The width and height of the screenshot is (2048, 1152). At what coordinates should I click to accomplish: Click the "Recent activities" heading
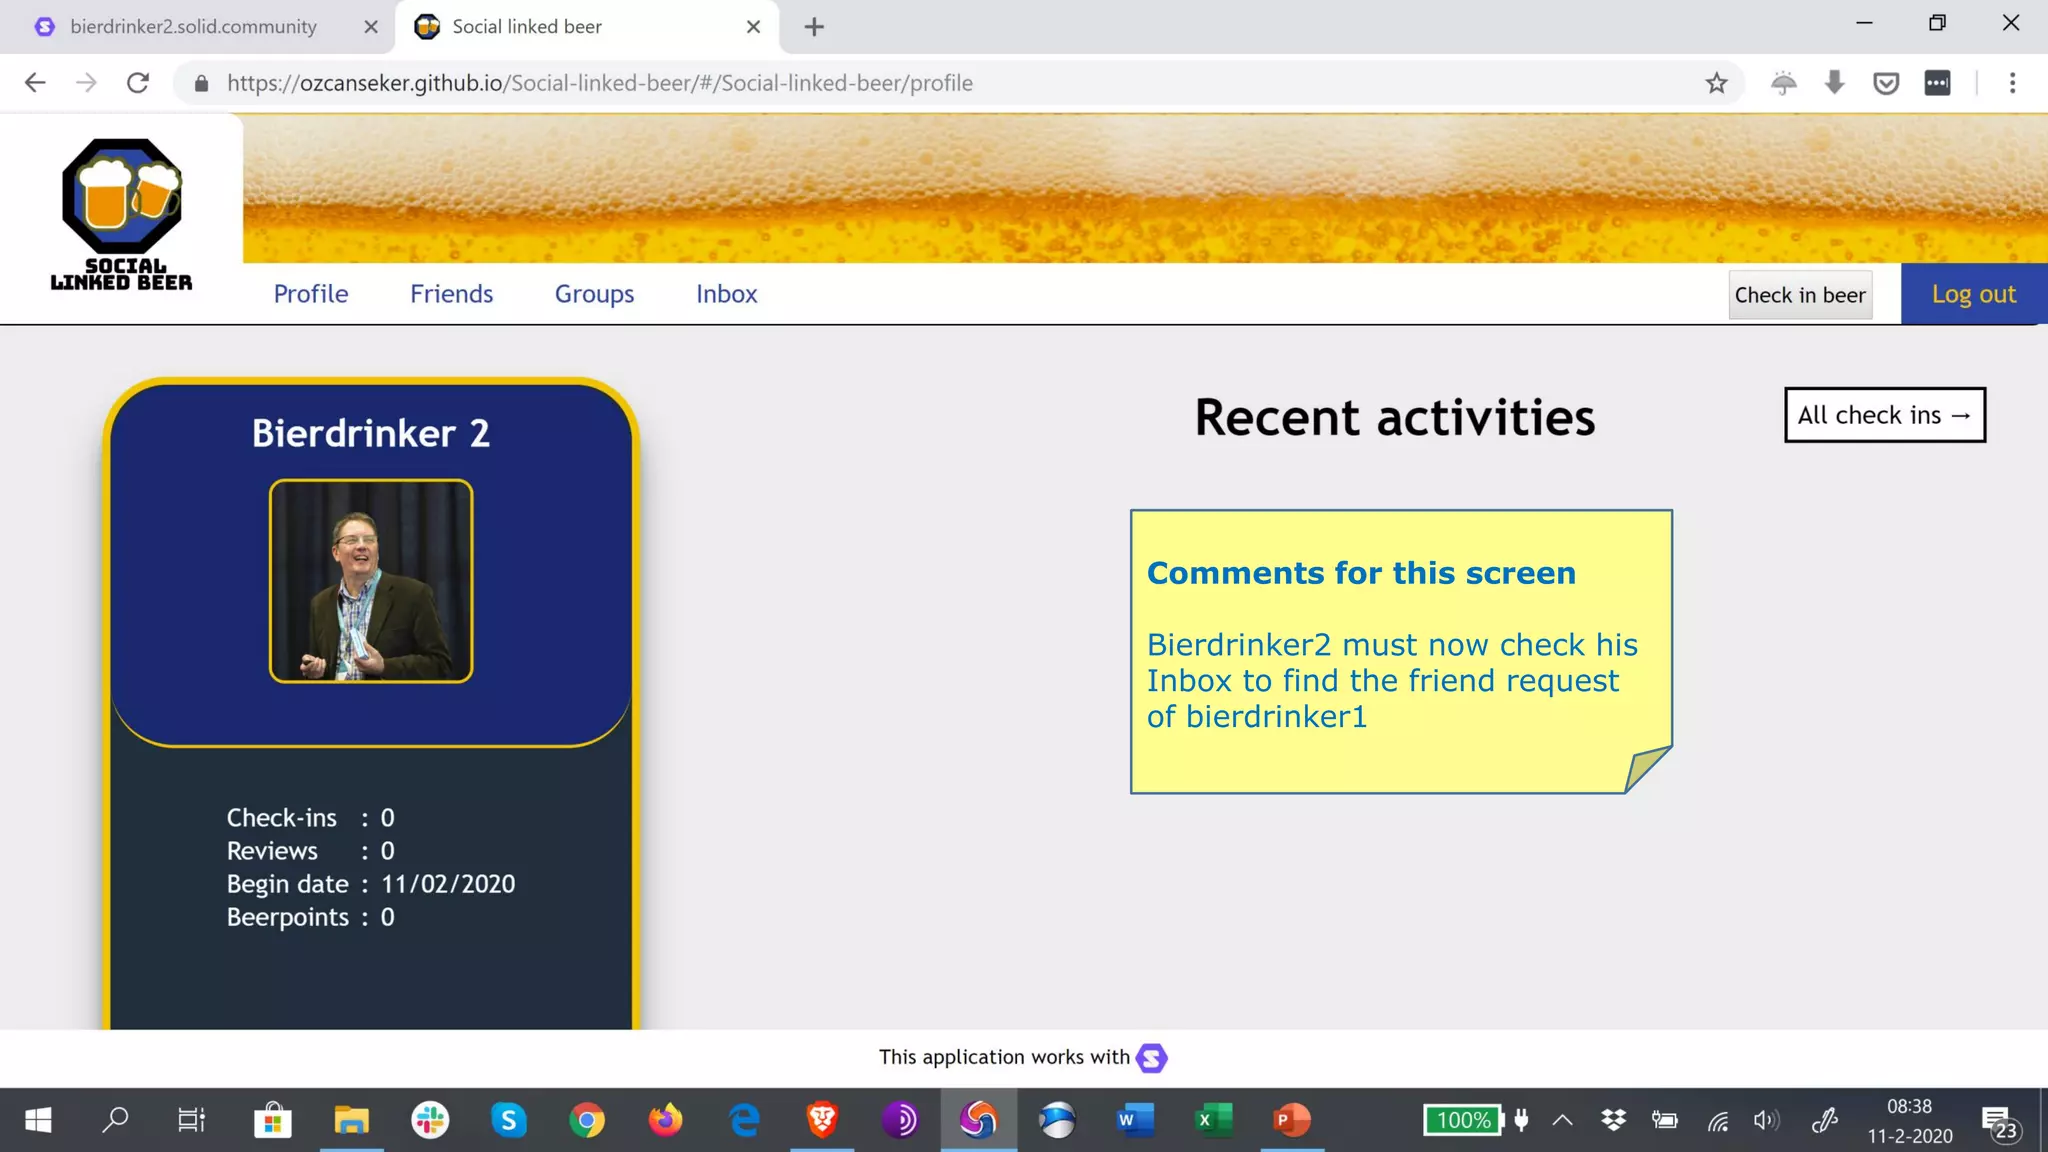(x=1394, y=418)
